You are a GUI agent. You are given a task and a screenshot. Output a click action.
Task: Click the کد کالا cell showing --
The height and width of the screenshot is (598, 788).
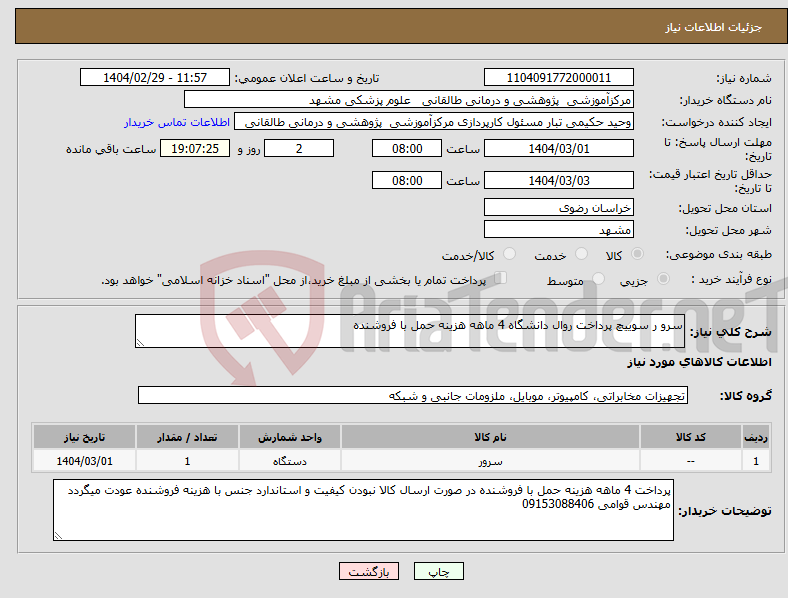click(x=691, y=461)
